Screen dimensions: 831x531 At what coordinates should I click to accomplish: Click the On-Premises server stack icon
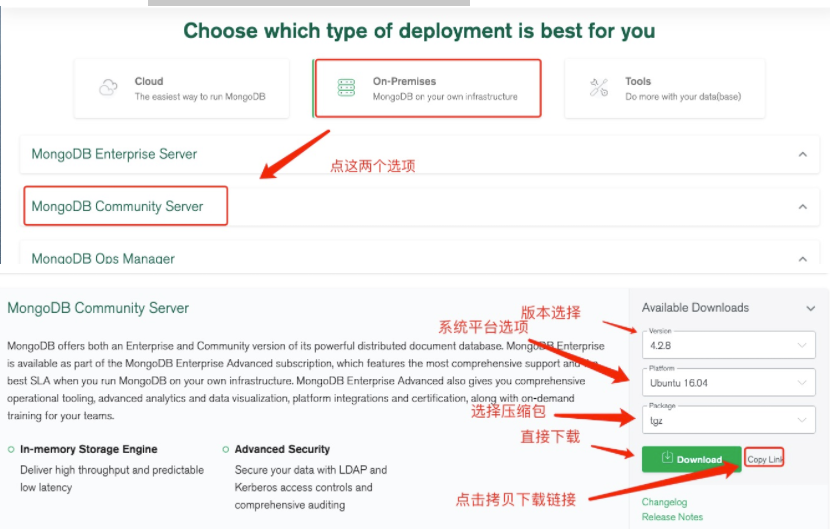click(x=347, y=87)
